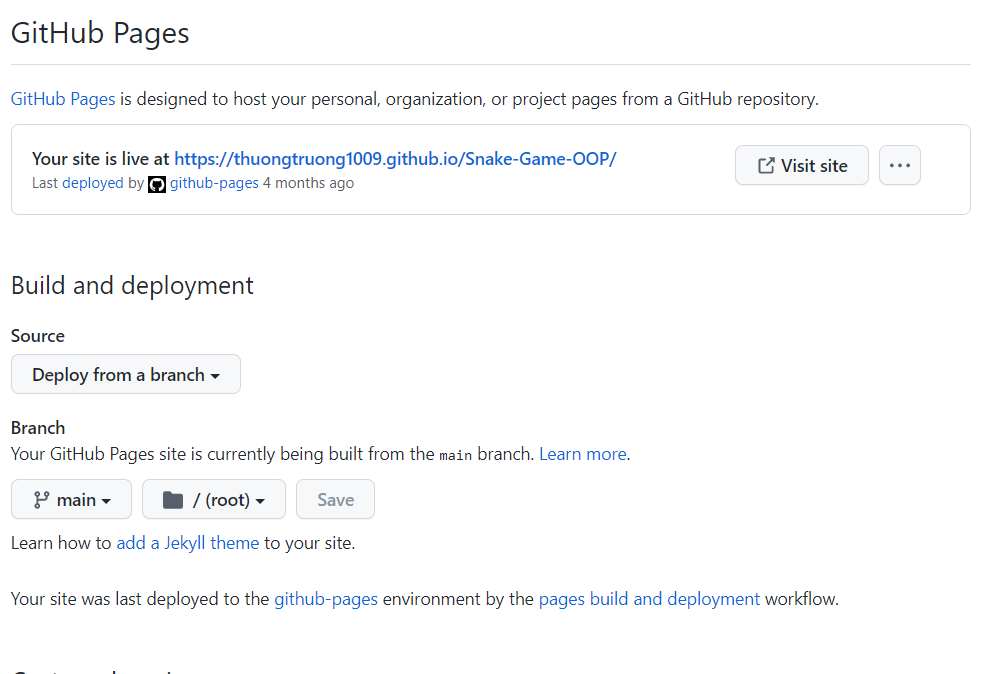
Task: Open the add a Jekyll theme link
Action: click(188, 543)
